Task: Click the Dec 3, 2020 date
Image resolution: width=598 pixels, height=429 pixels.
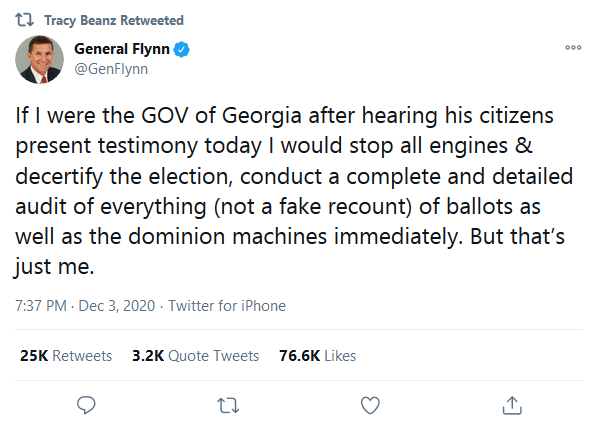Action: tap(117, 306)
